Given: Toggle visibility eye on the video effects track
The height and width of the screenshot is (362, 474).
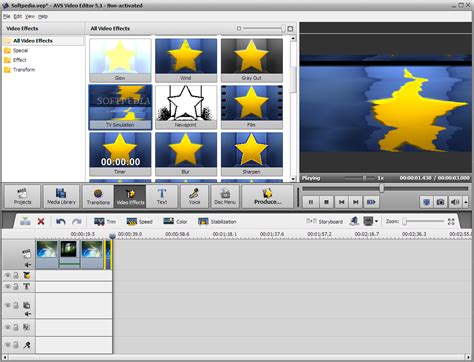Looking at the screenshot, I should pos(7,275).
